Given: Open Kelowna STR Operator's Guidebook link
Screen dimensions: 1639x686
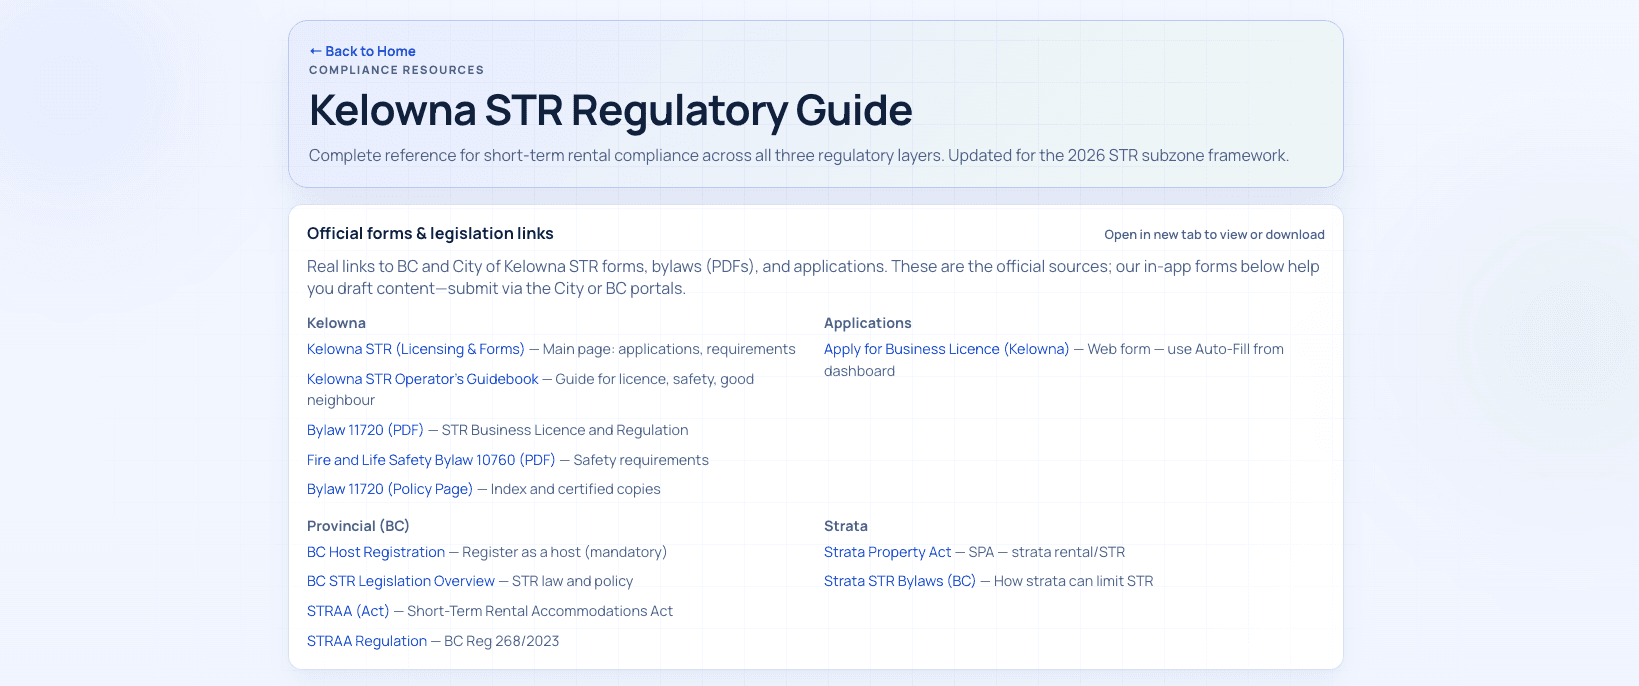Looking at the screenshot, I should 422,379.
